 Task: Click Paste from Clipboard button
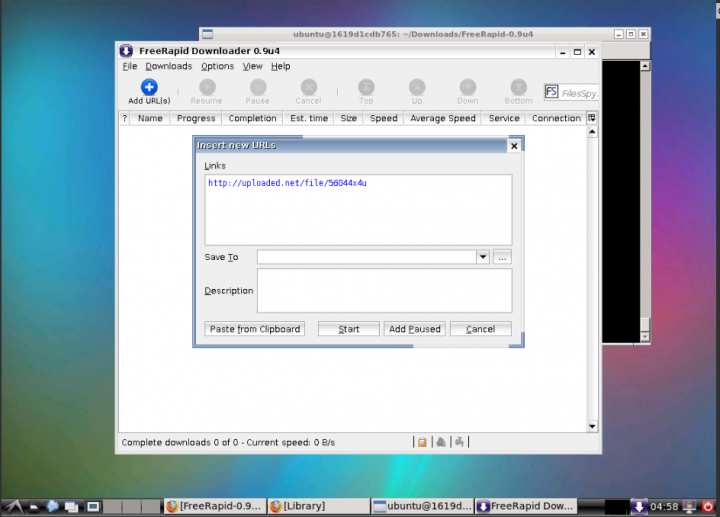tap(255, 329)
